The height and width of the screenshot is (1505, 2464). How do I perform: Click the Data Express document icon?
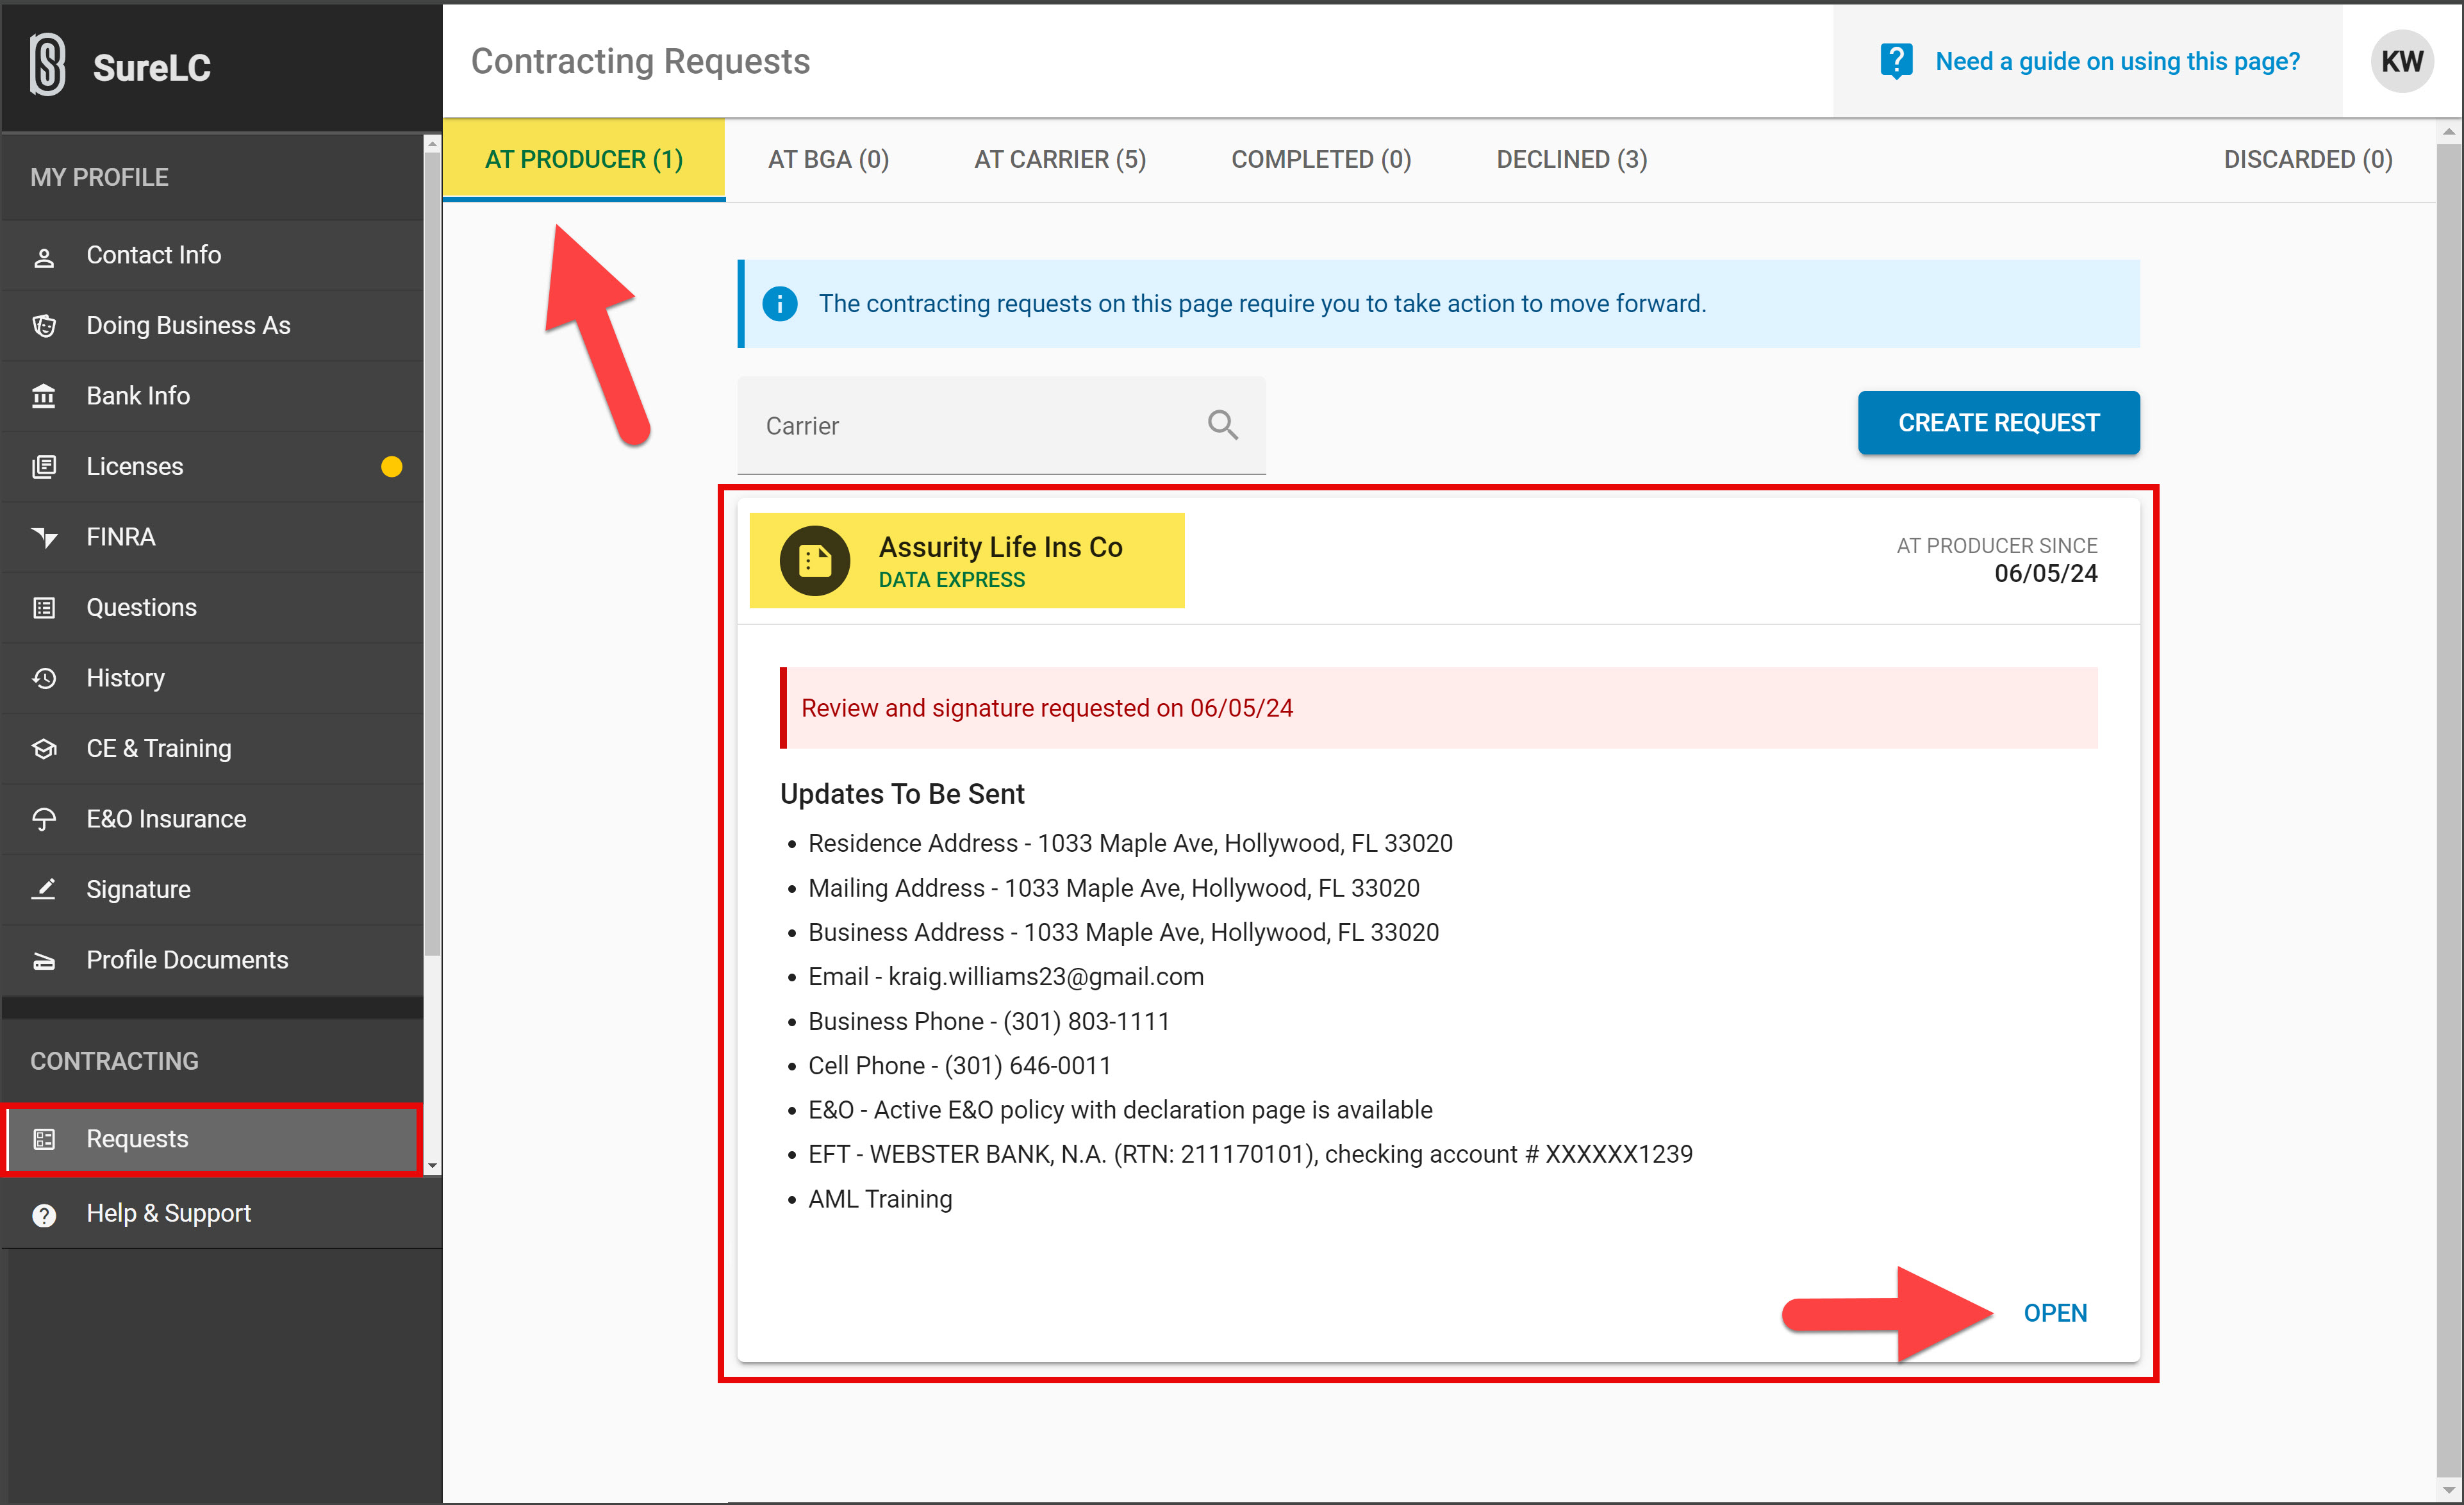click(815, 560)
